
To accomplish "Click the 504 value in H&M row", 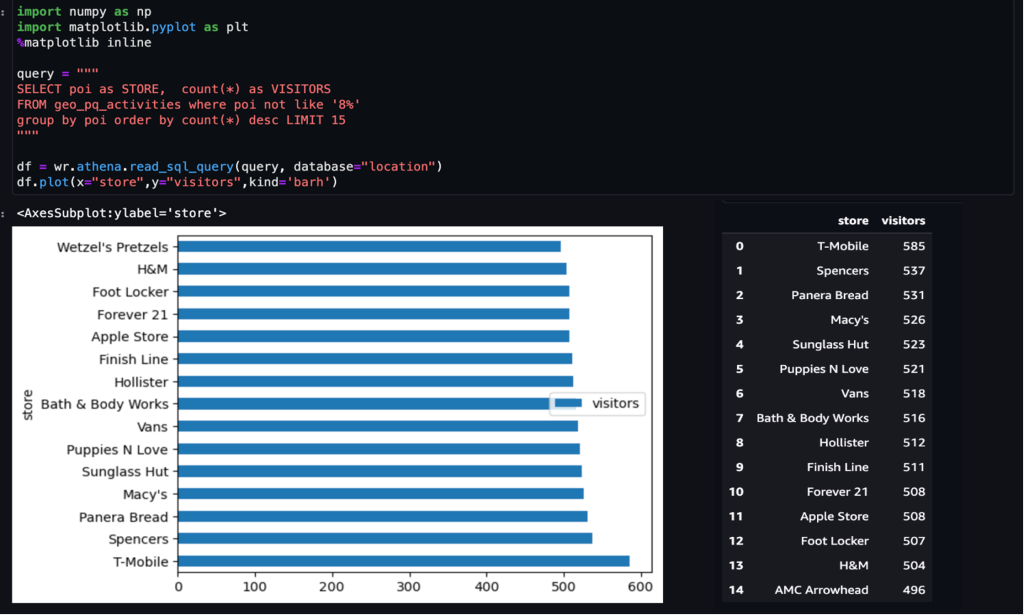I will (914, 565).
